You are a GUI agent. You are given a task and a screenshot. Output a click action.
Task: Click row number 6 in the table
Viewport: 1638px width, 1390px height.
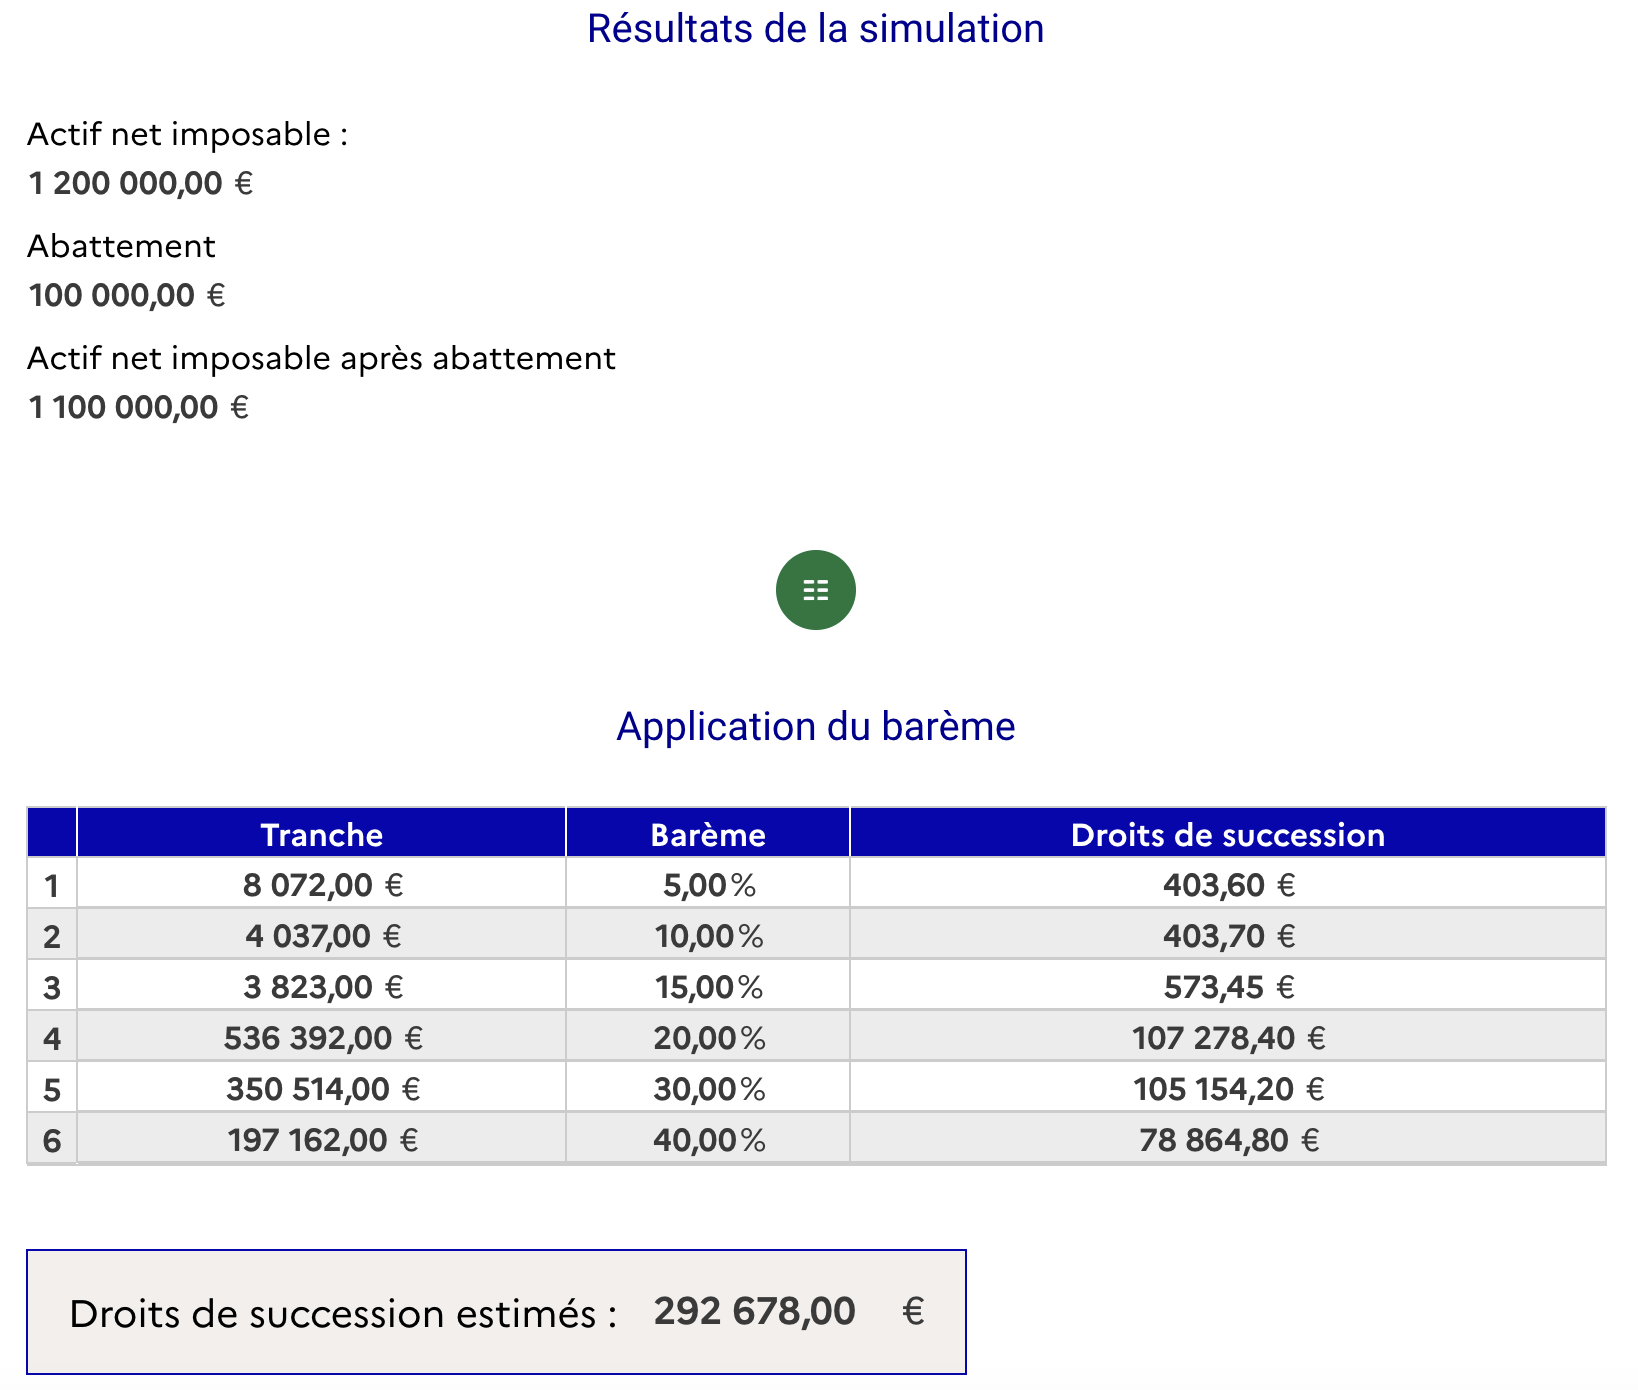click(52, 1141)
